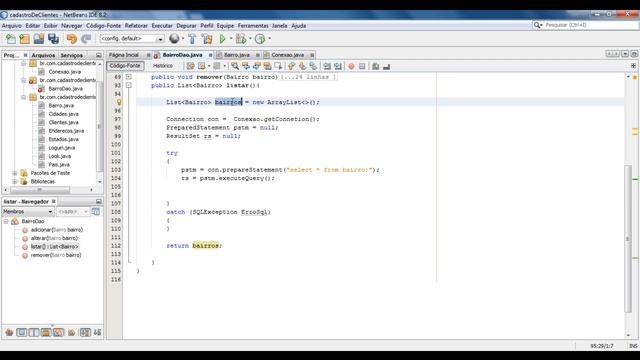
Task: Click the editor Find Selection magnifier icon
Action: click(235, 66)
